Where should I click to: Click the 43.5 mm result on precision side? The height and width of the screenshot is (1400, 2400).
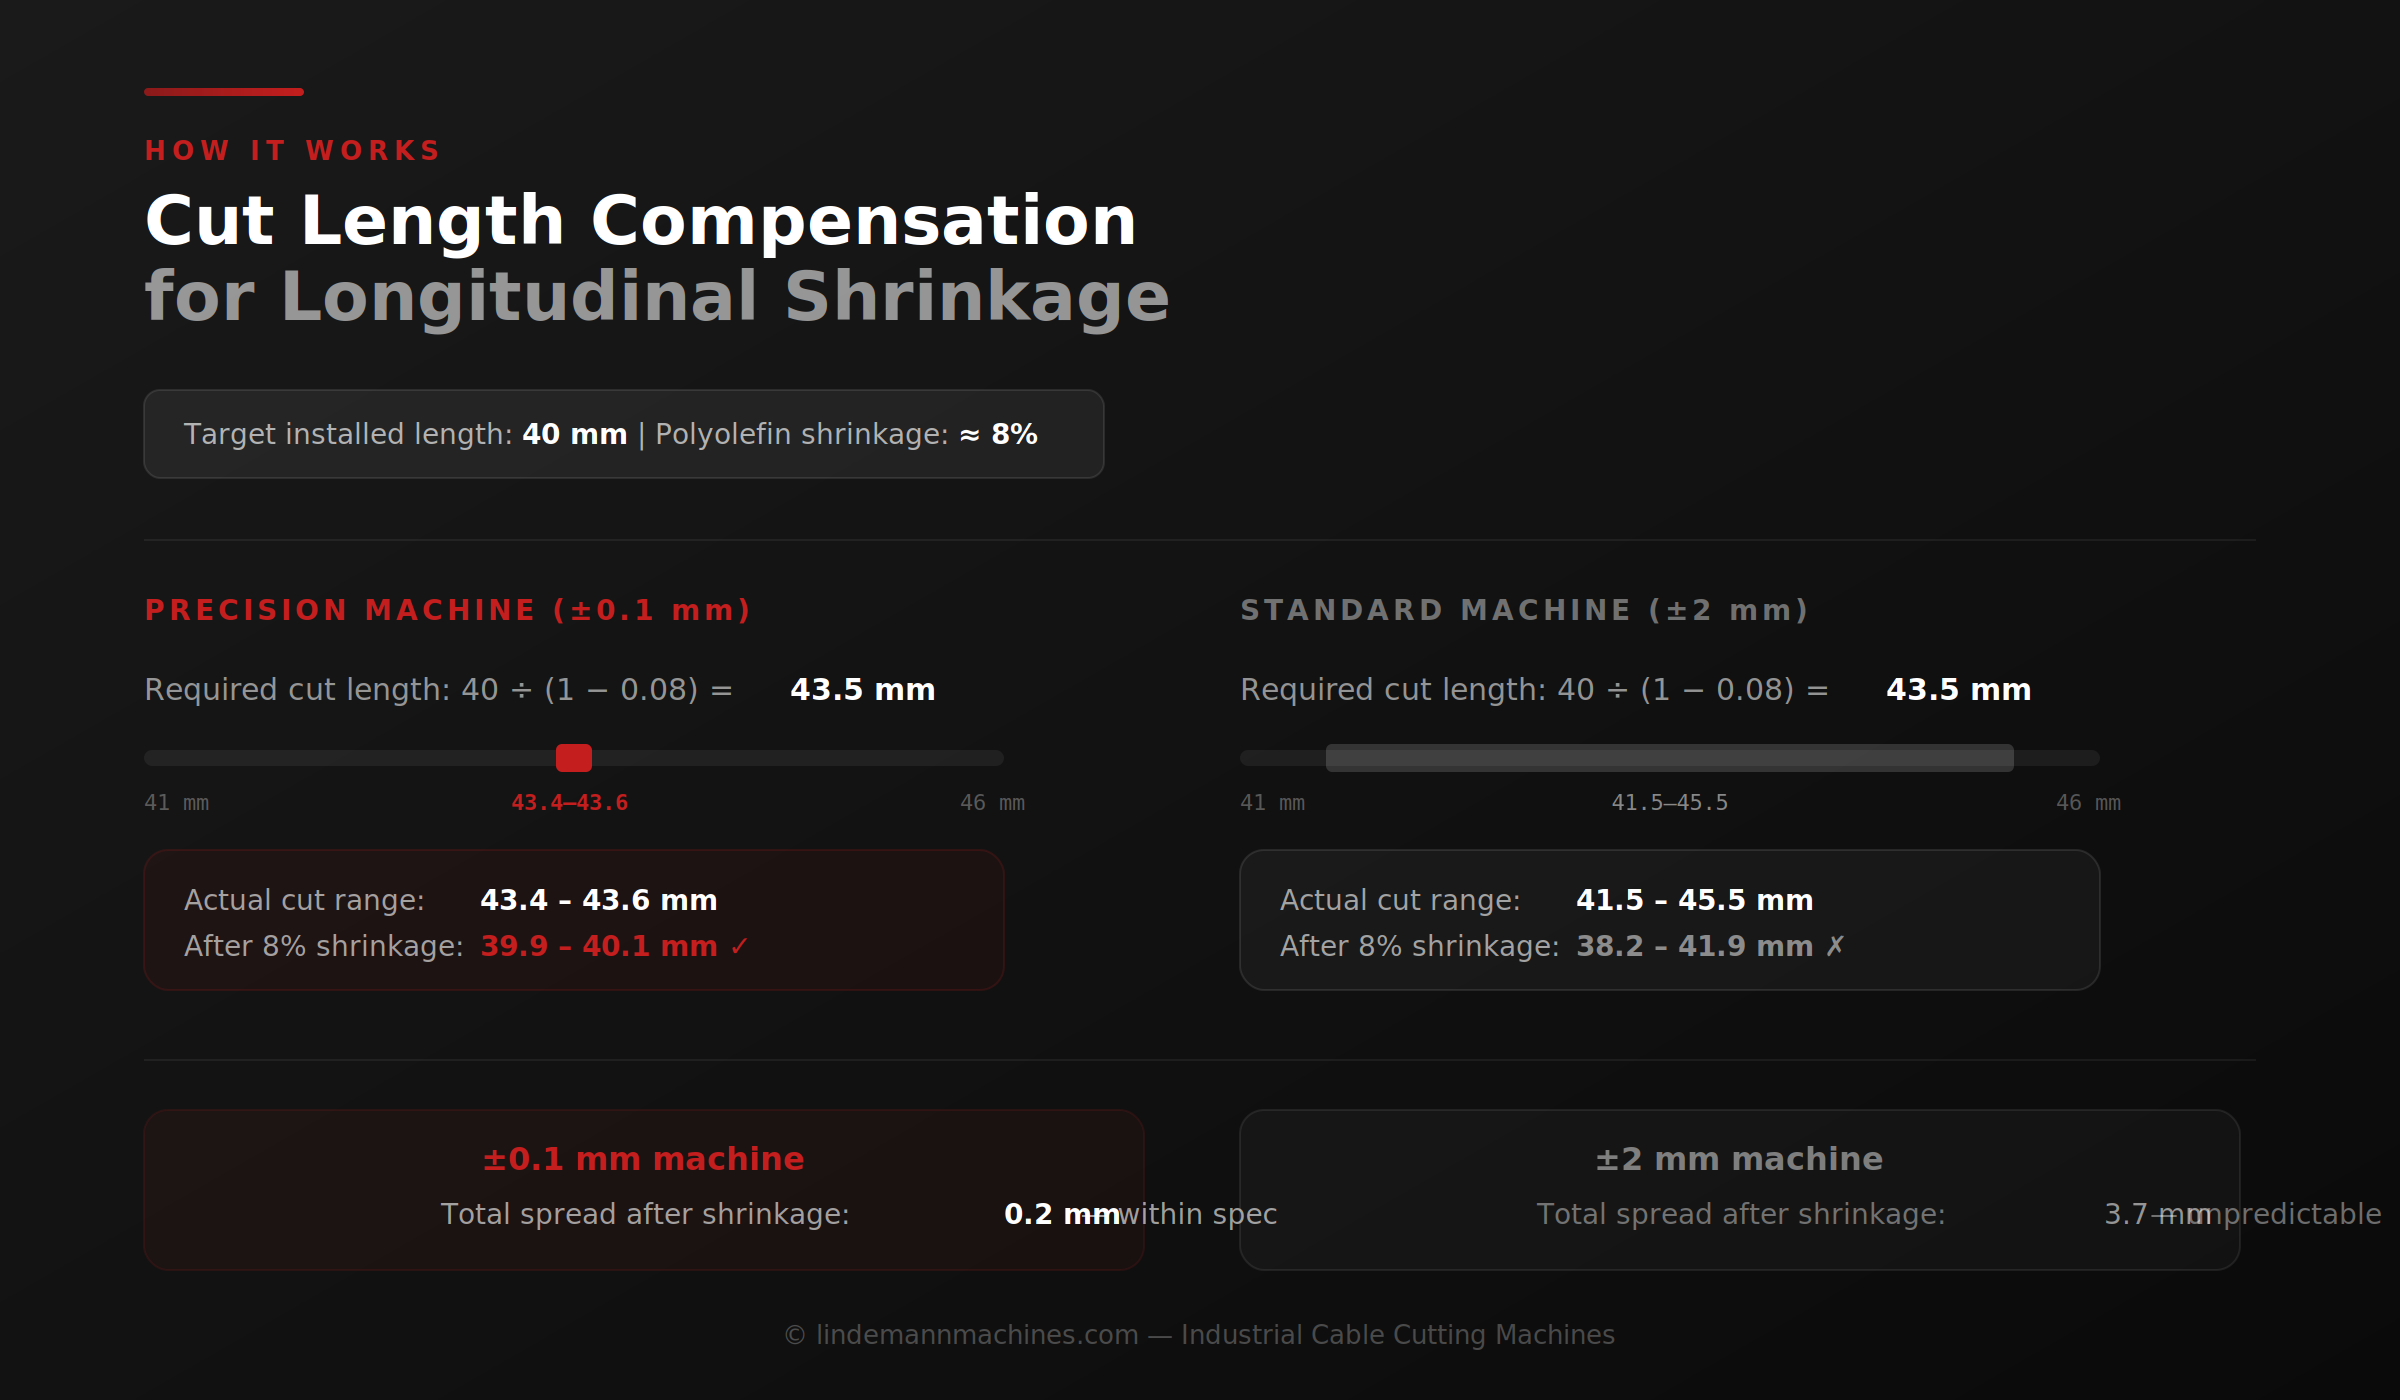(862, 689)
